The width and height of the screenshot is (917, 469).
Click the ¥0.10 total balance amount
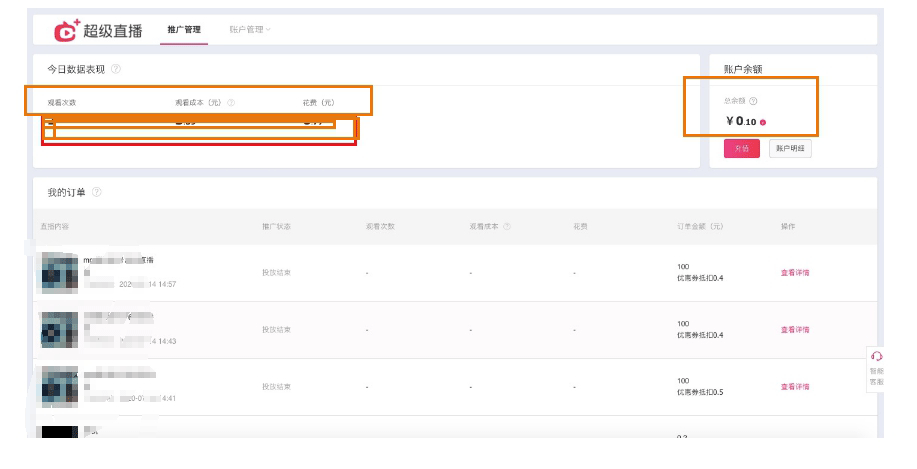(741, 122)
